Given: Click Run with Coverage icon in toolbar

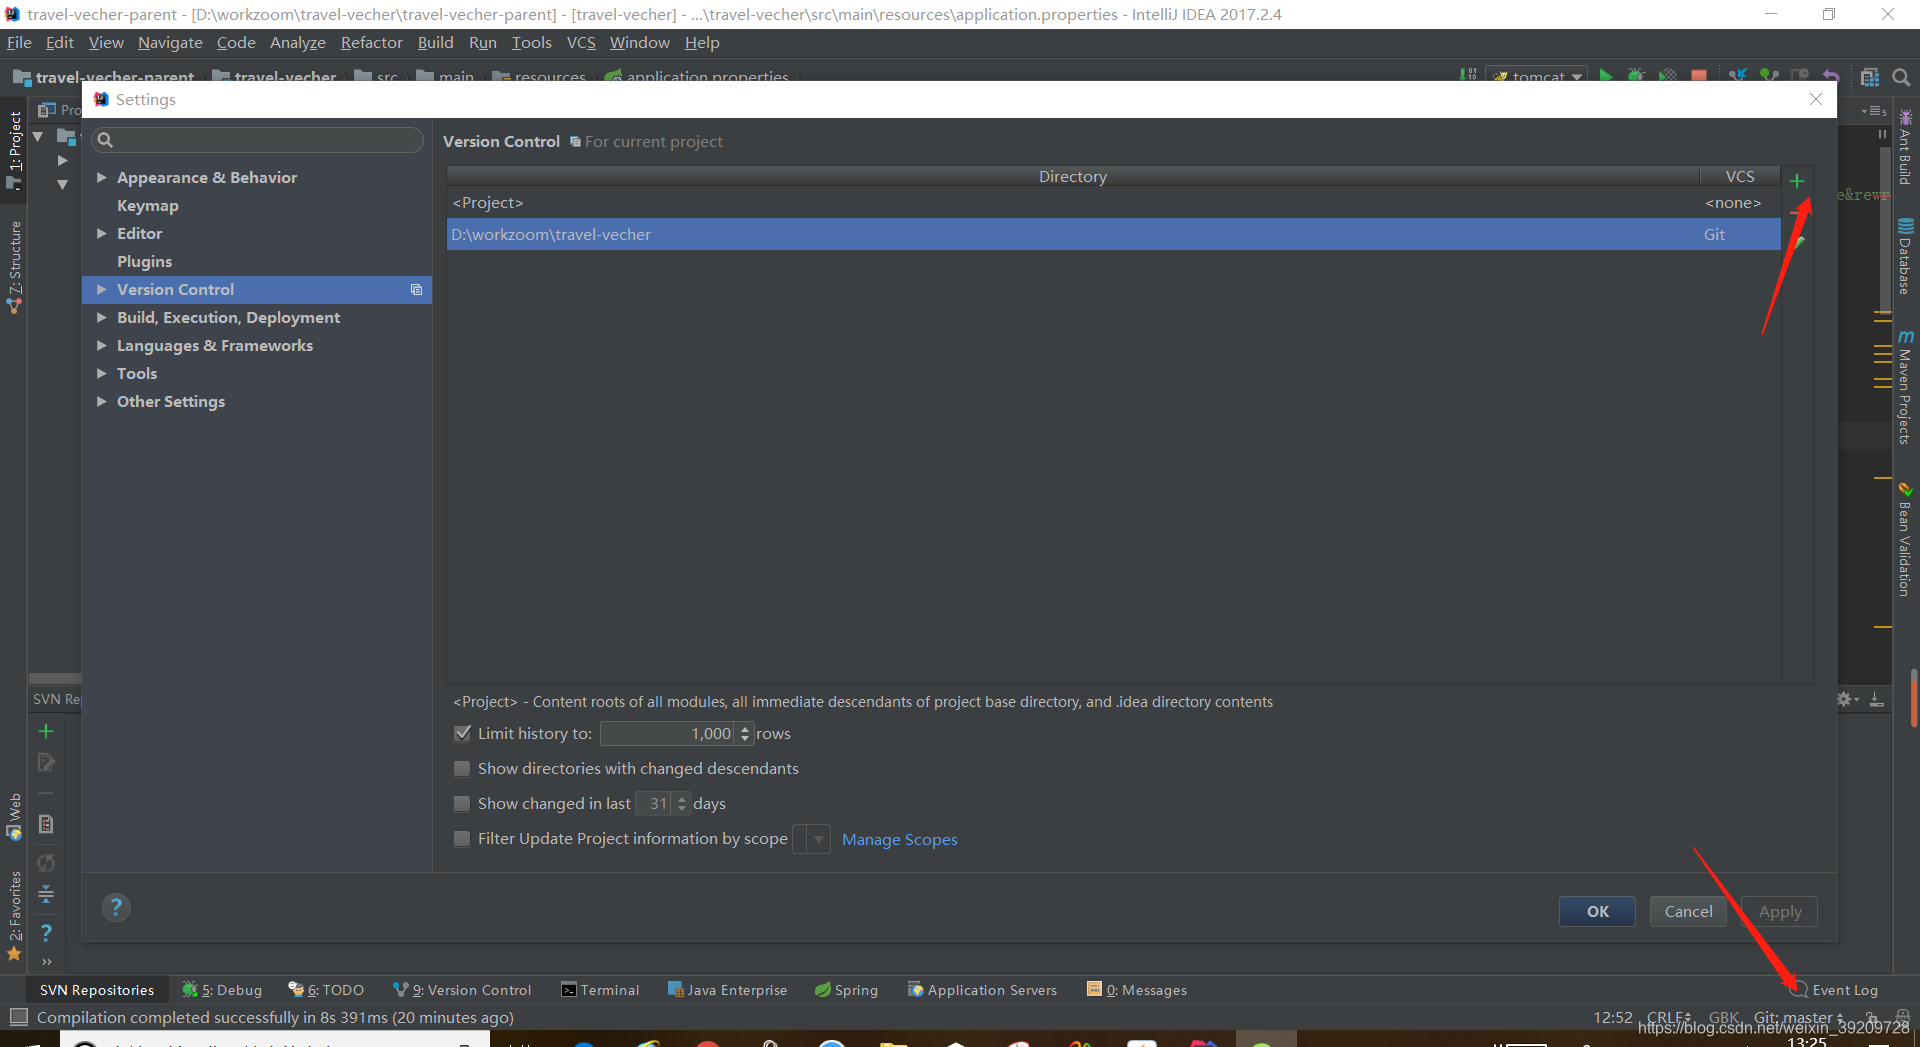Looking at the screenshot, I should pyautogui.click(x=1667, y=76).
